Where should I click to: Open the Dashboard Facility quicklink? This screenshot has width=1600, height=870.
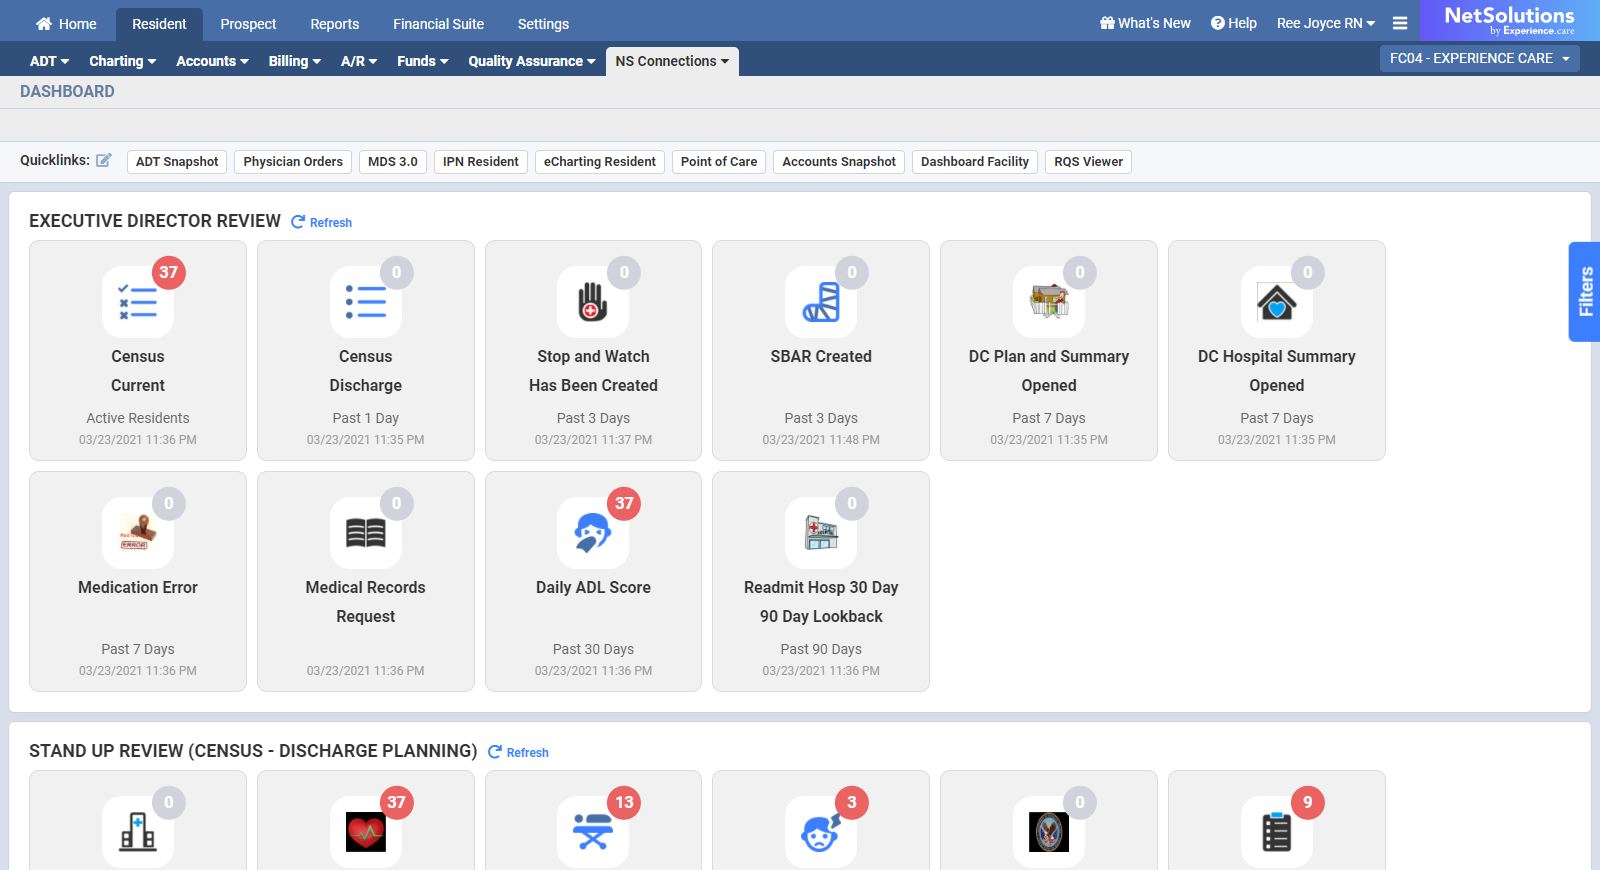tap(975, 162)
